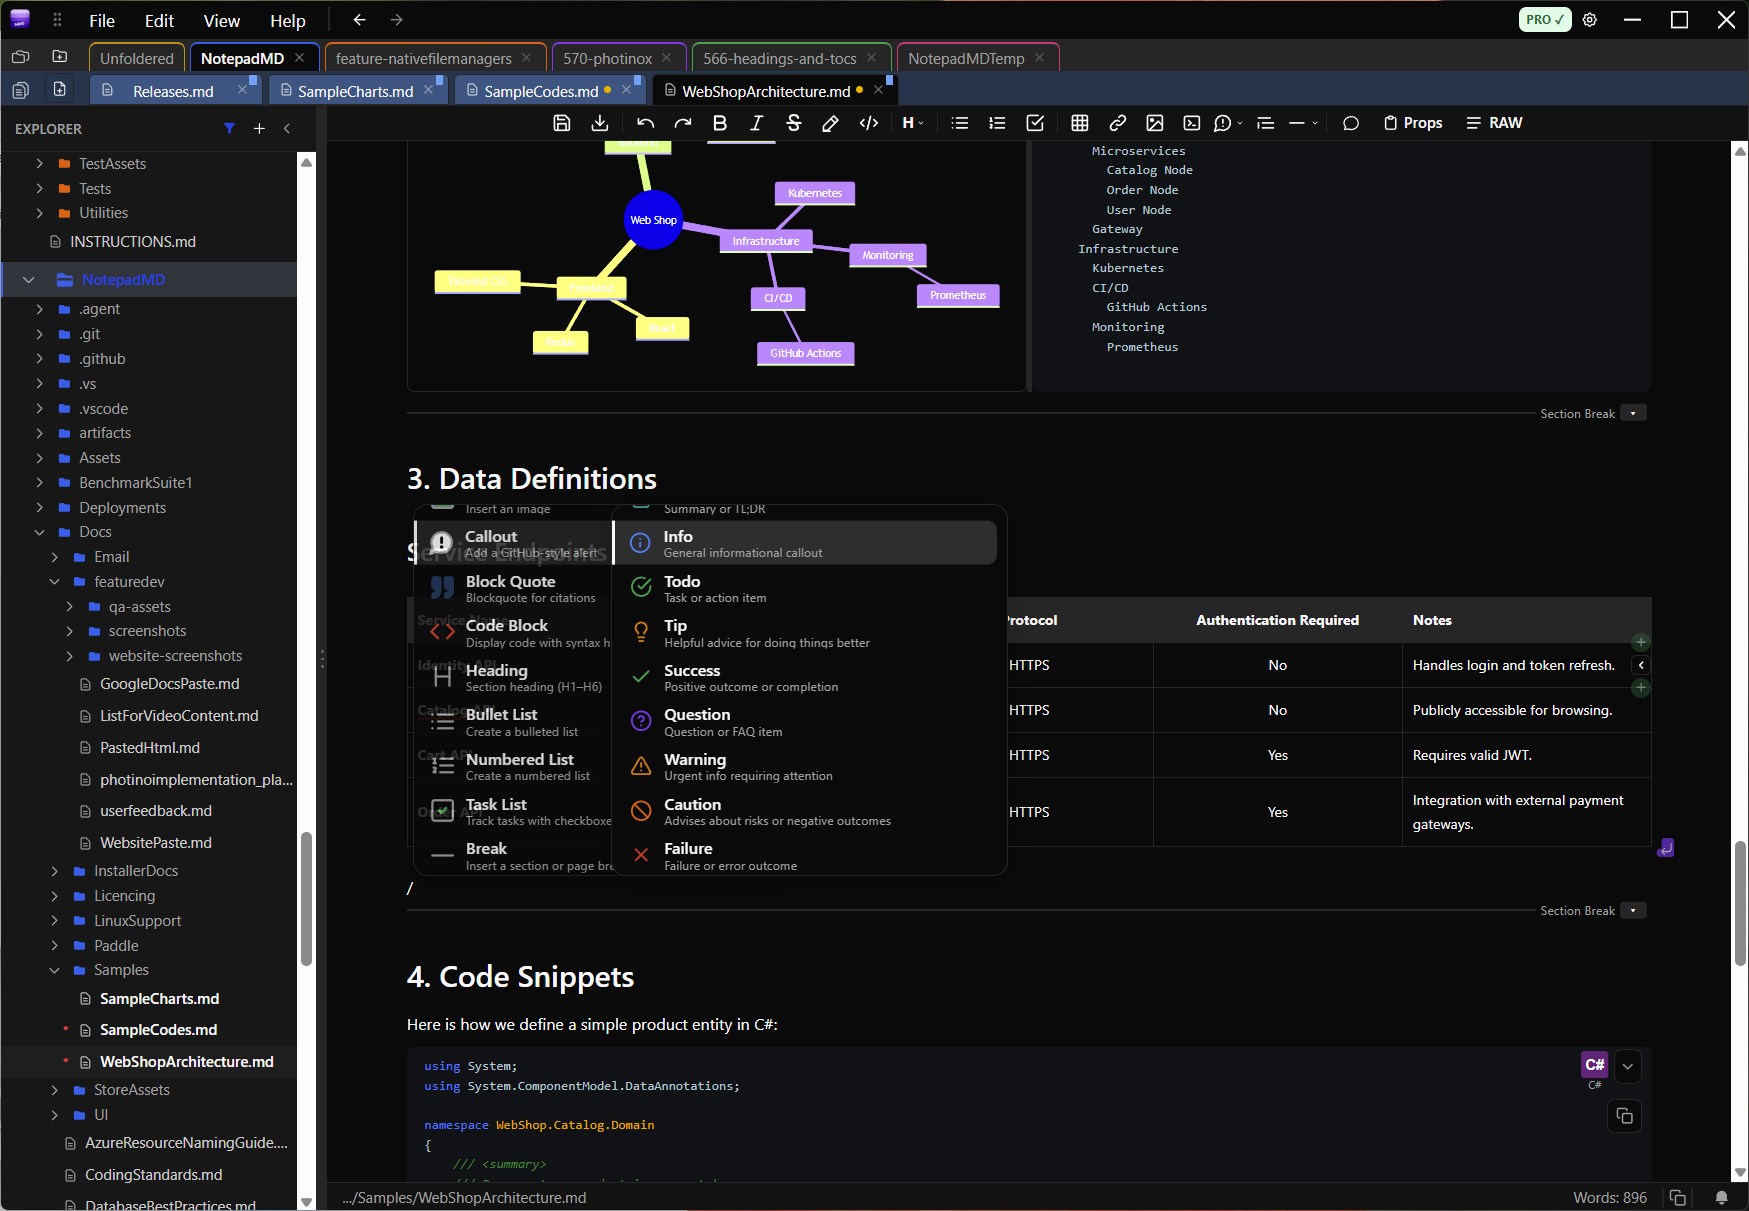The image size is (1749, 1211).
Task: Insert a numbered list from toolbar
Action: [x=997, y=123]
